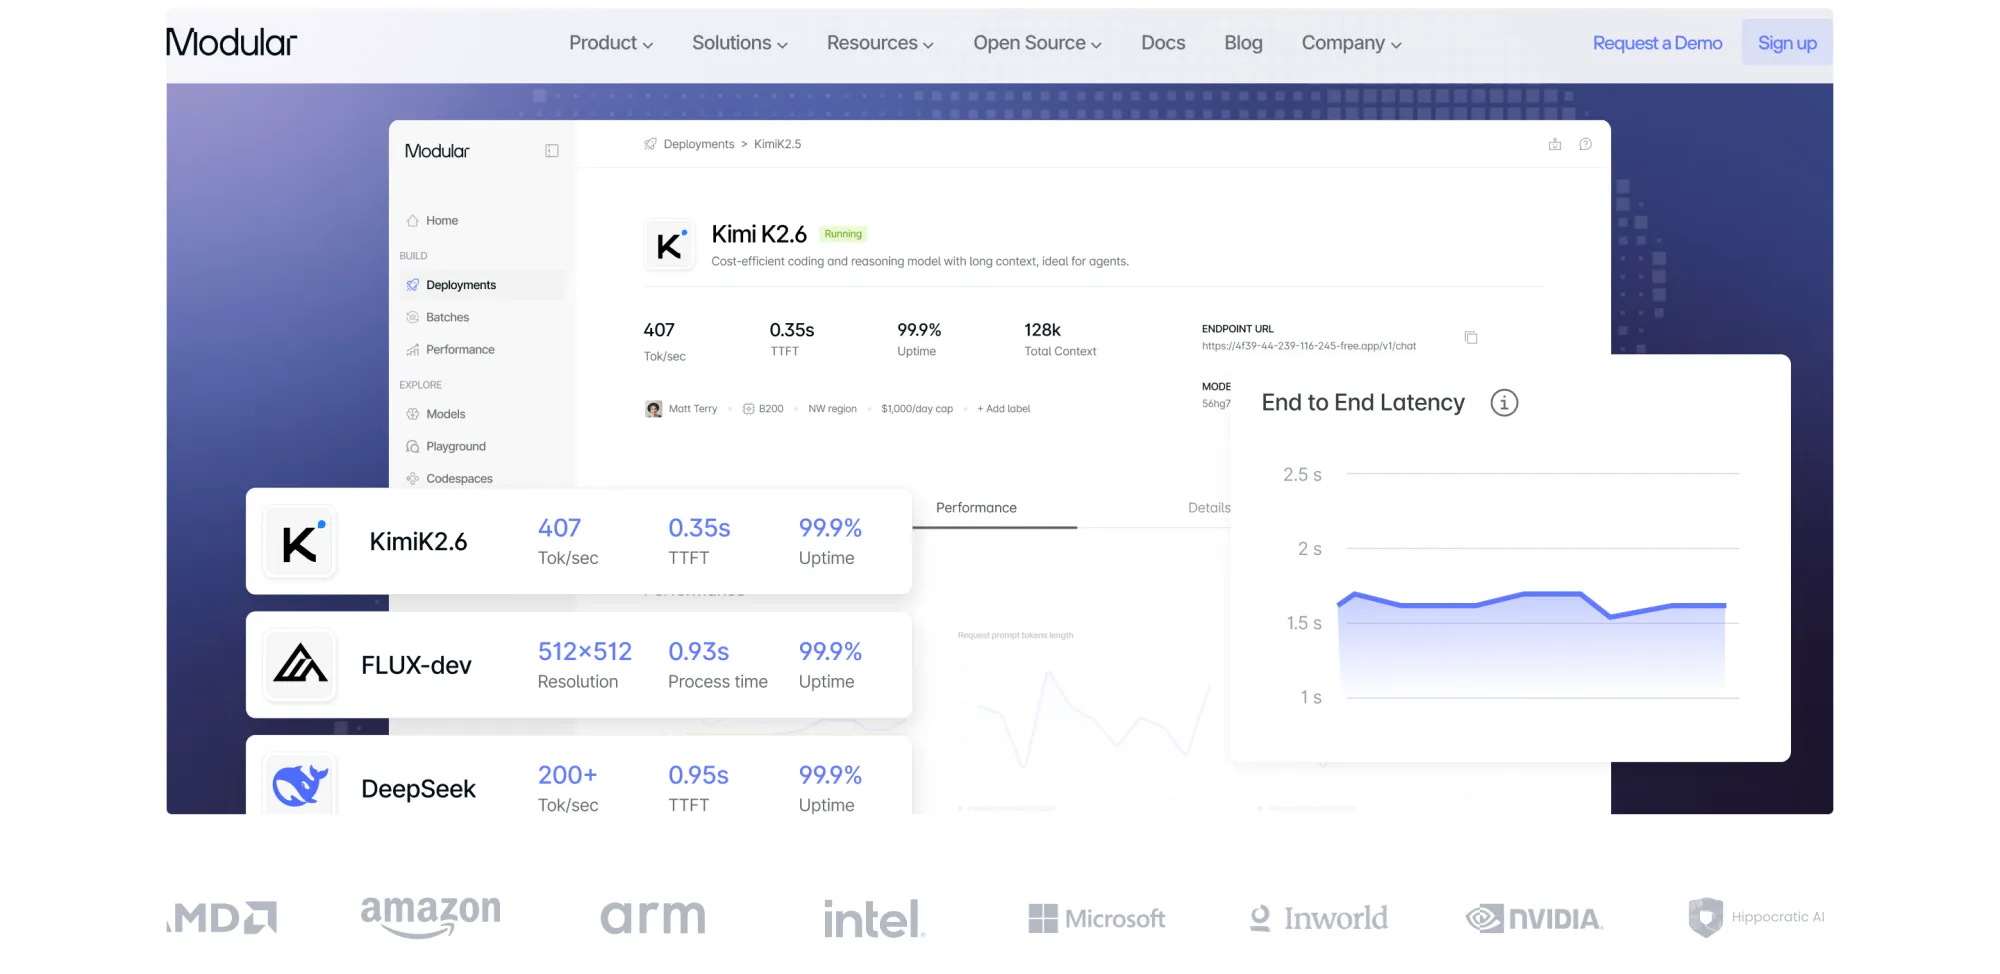Click the "Cost-efficient coding and reasoning model" description
The height and width of the screenshot is (974, 2000).
pos(920,262)
